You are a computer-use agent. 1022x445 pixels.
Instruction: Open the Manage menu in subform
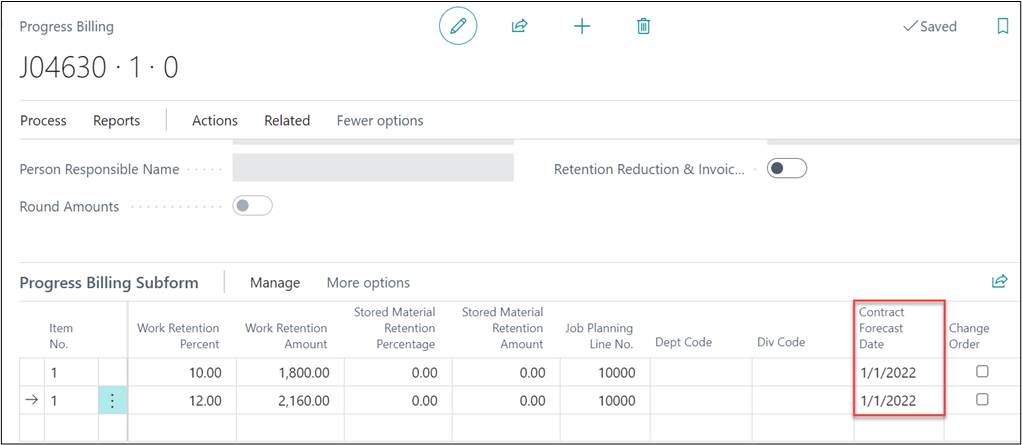(x=275, y=283)
